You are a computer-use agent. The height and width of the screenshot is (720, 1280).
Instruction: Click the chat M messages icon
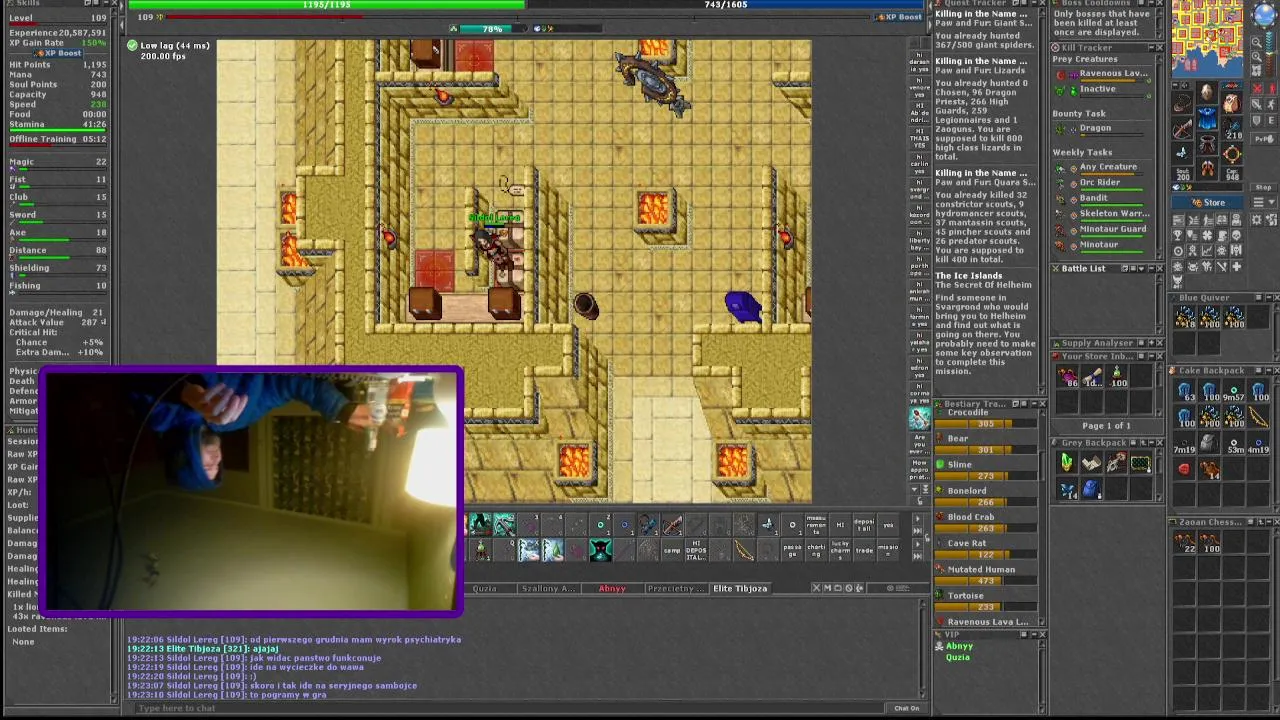[827, 588]
